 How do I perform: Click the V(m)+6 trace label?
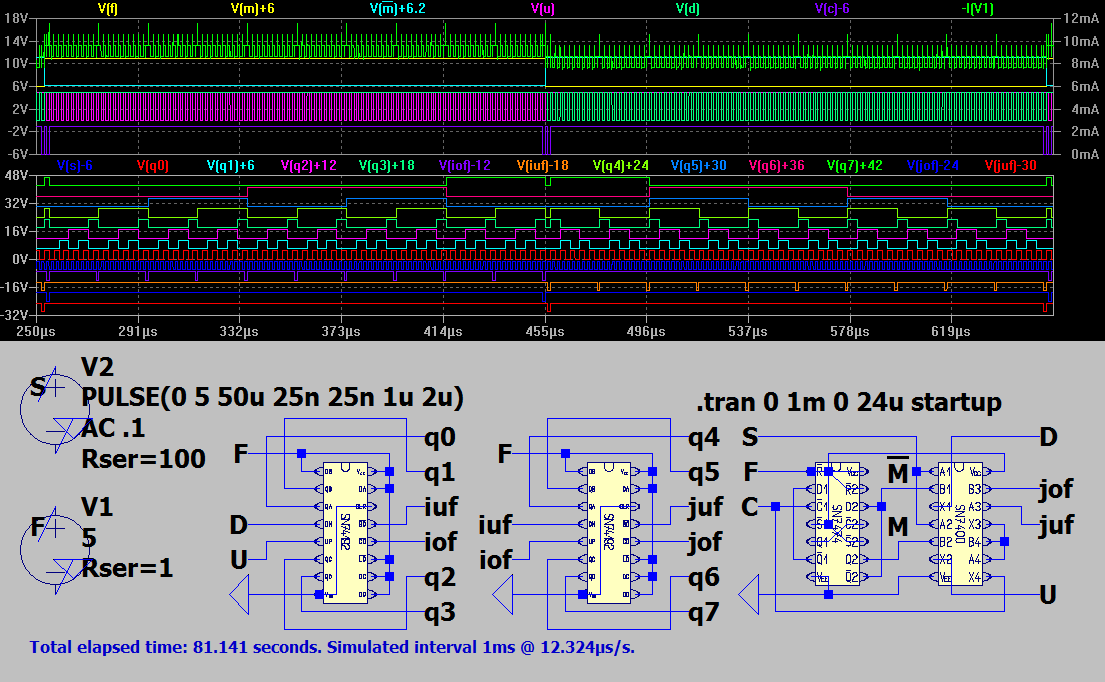[253, 8]
